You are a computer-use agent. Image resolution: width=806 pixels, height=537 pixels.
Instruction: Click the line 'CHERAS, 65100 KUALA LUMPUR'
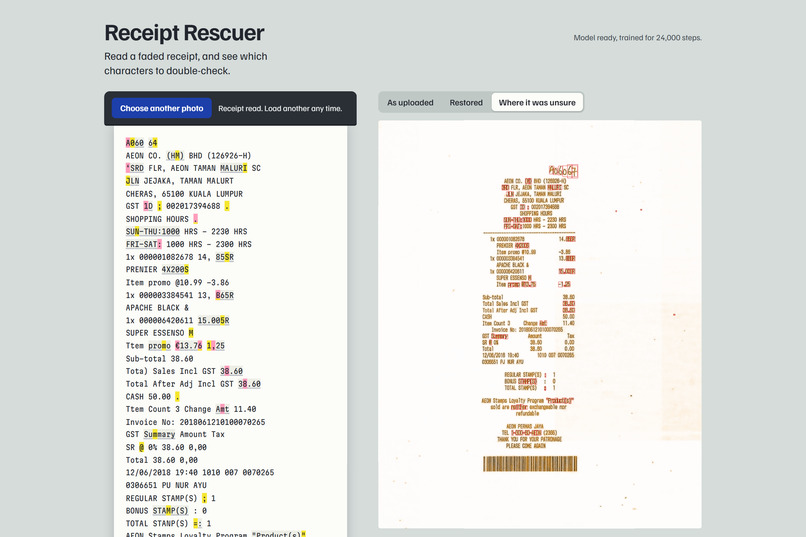(184, 194)
